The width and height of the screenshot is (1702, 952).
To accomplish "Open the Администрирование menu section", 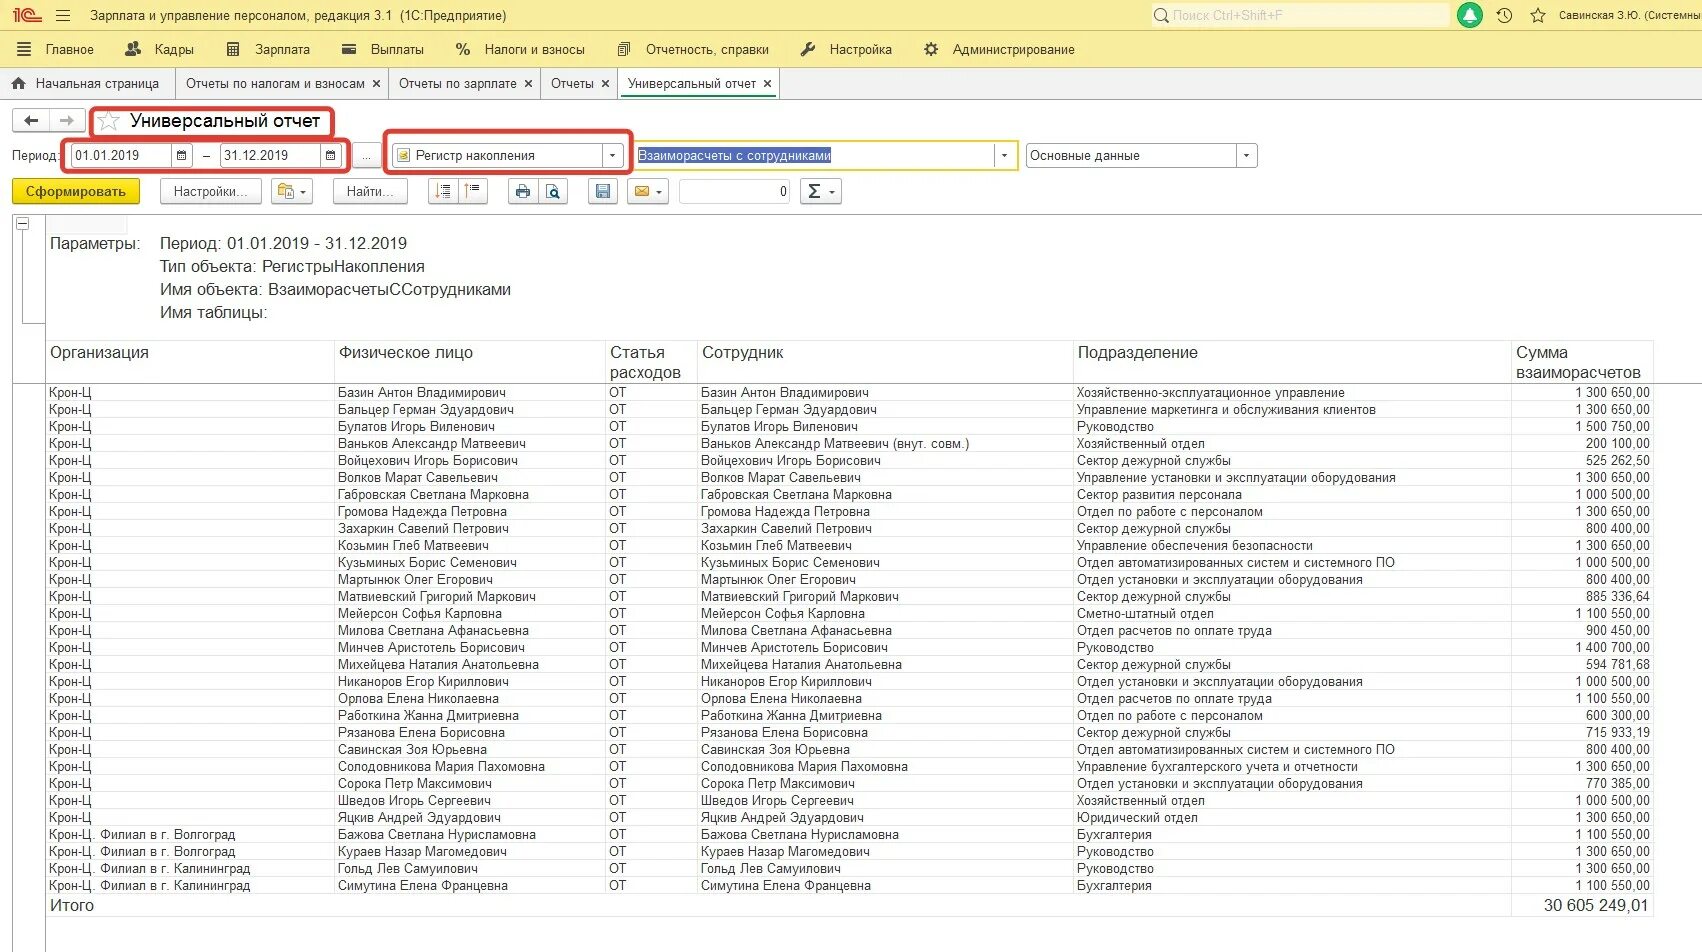I will click(999, 49).
